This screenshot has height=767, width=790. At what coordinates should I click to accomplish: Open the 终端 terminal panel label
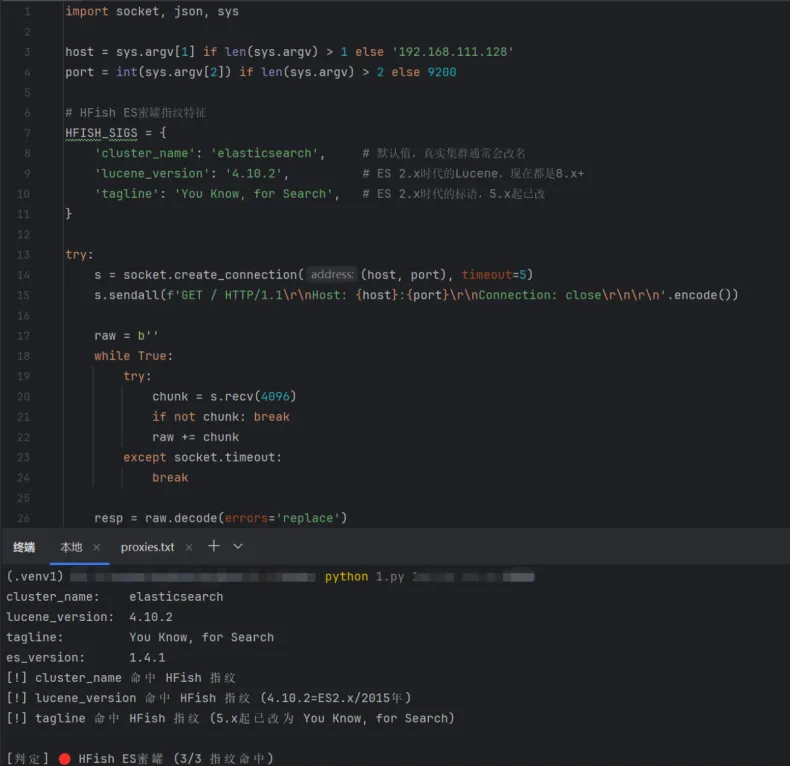pyautogui.click(x=24, y=547)
